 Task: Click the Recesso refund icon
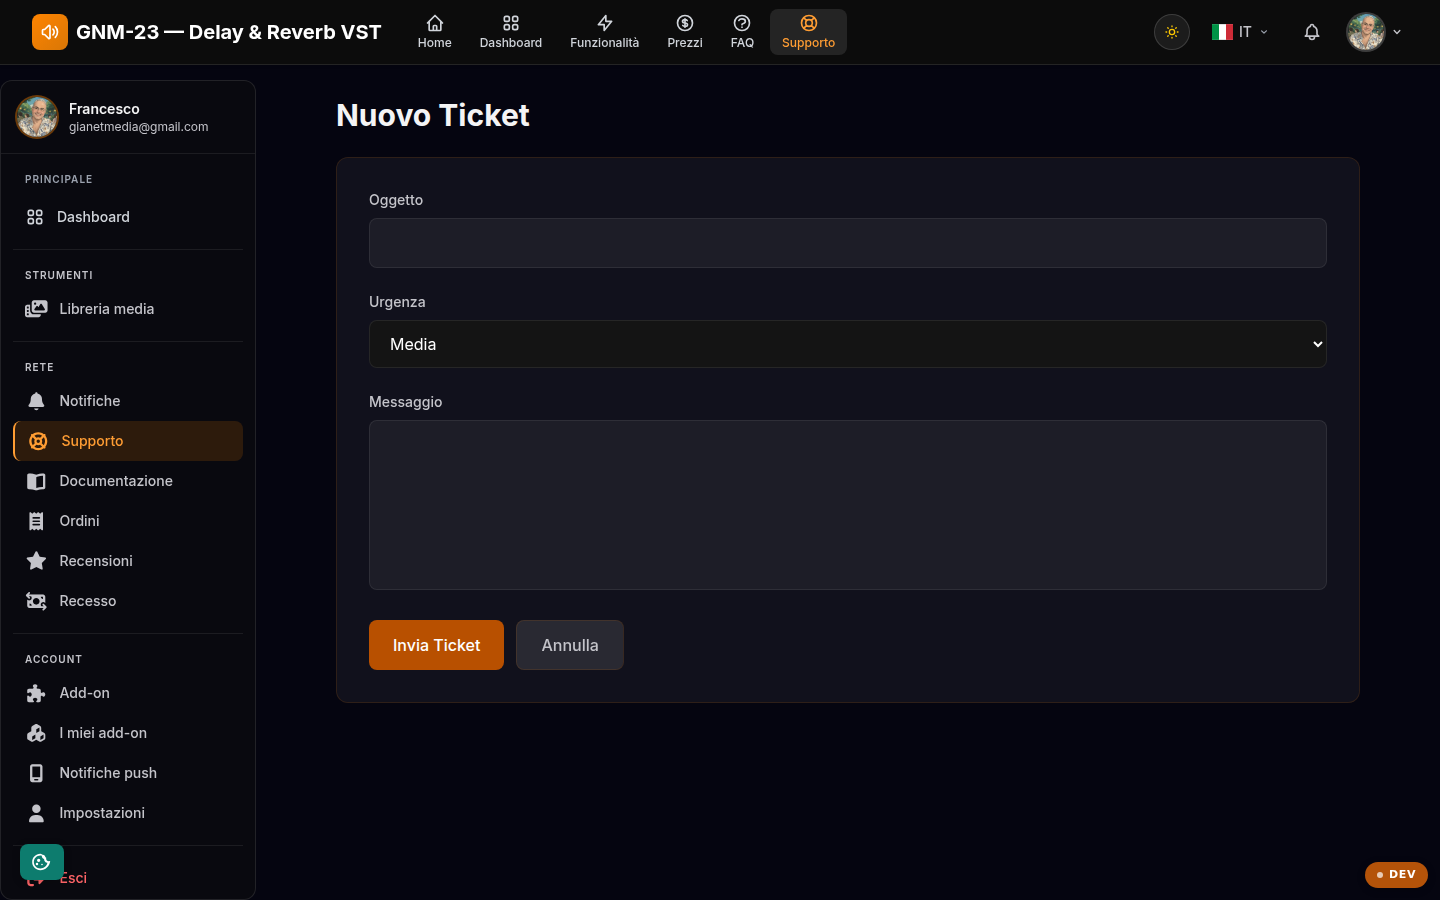tap(36, 601)
